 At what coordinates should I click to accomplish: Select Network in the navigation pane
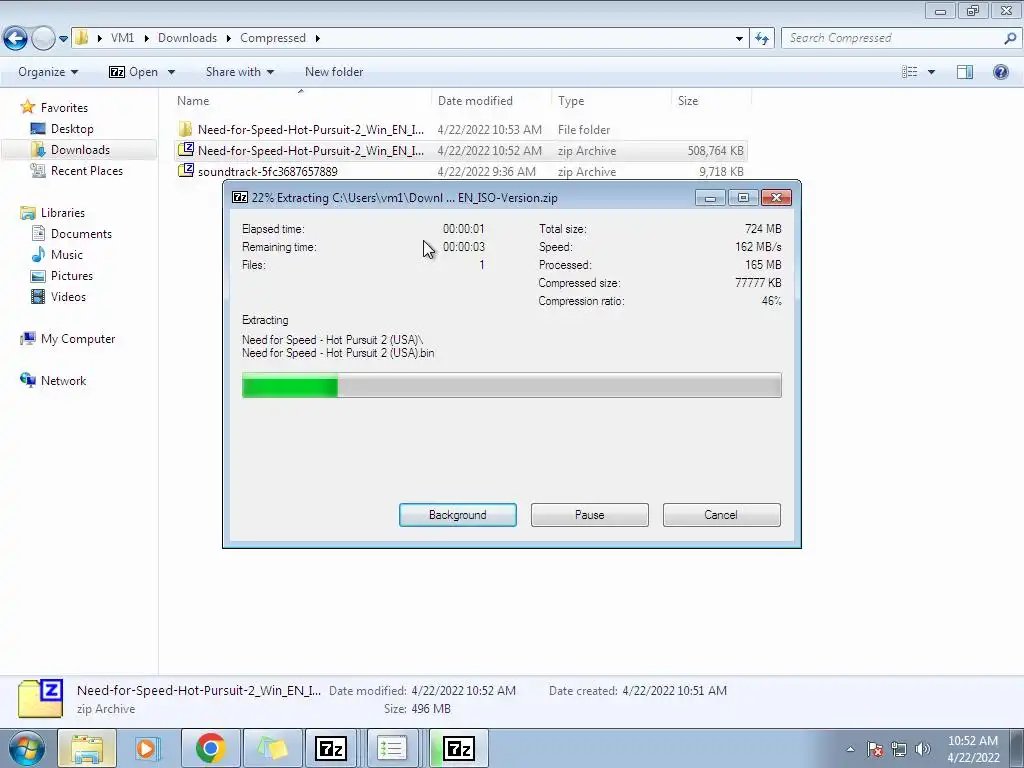(63, 381)
